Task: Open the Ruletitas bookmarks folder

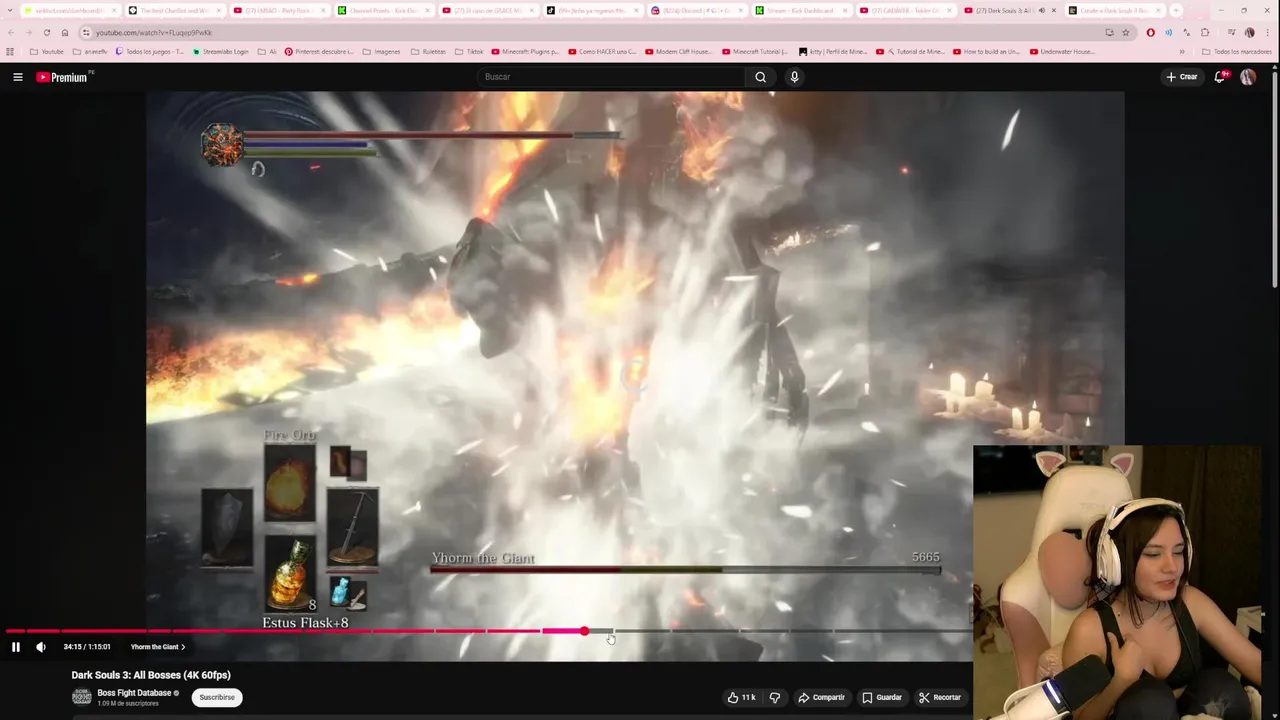Action: 428,51
